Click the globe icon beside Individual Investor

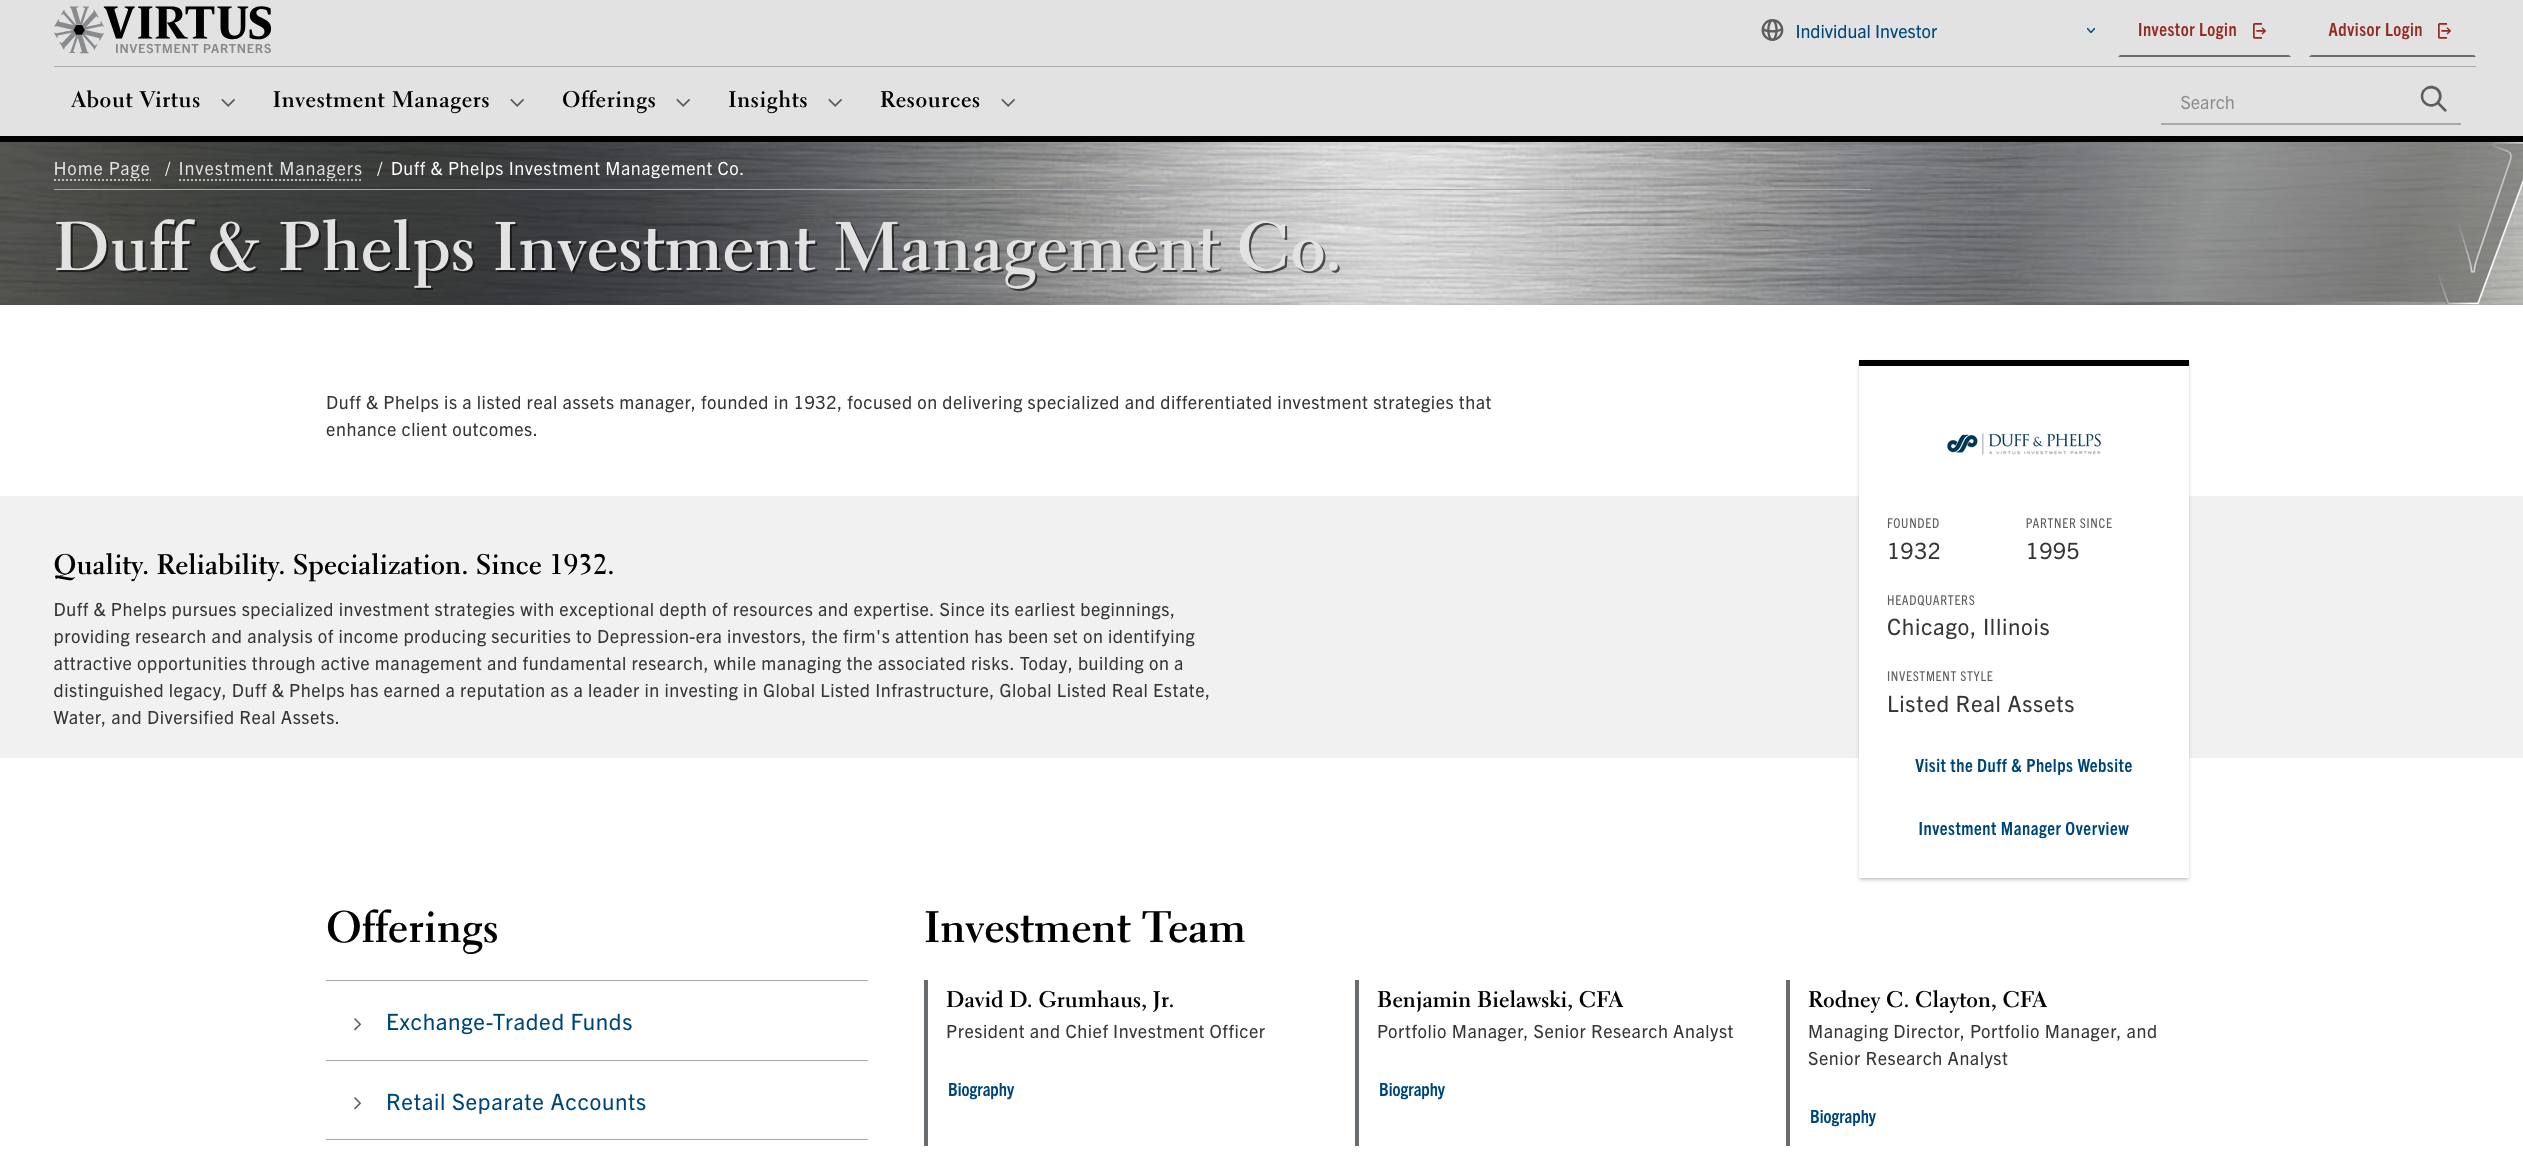pos(1772,31)
